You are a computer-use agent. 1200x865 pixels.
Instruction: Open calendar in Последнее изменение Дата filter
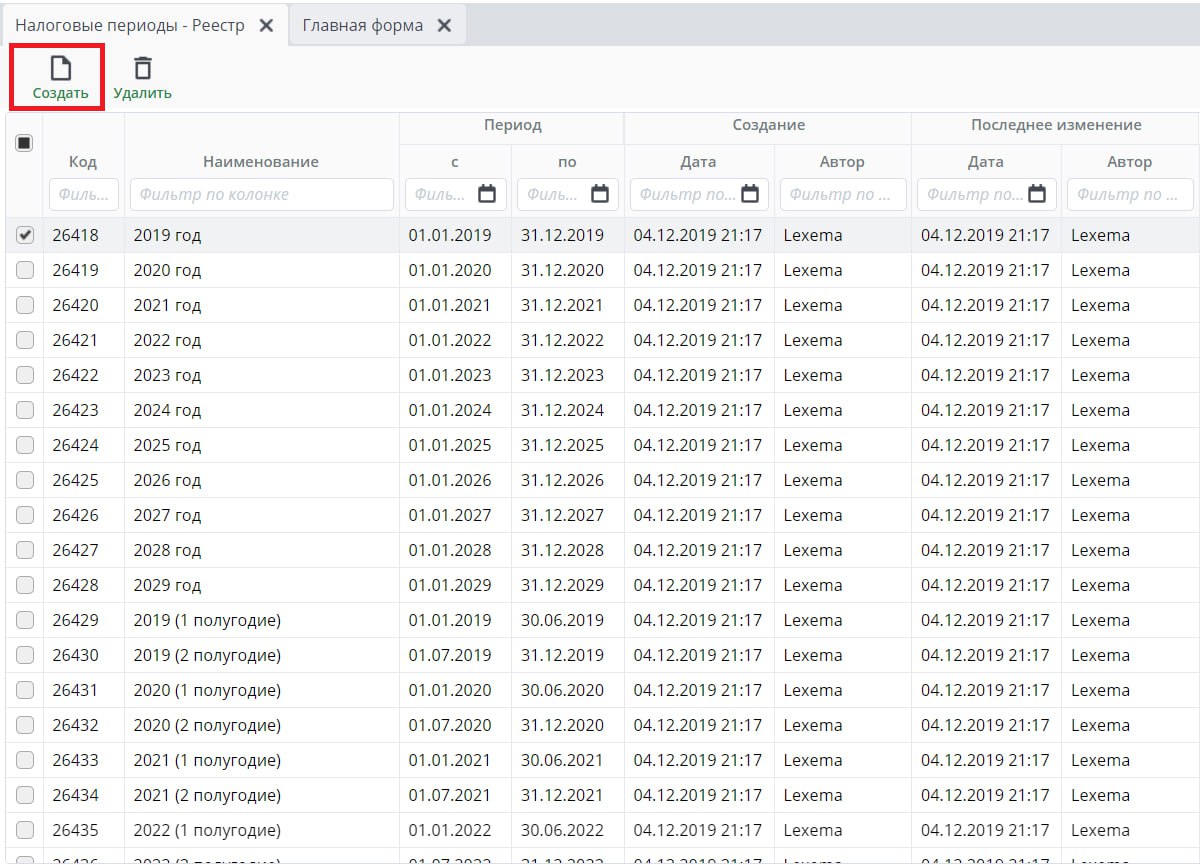pyautogui.click(x=1037, y=194)
